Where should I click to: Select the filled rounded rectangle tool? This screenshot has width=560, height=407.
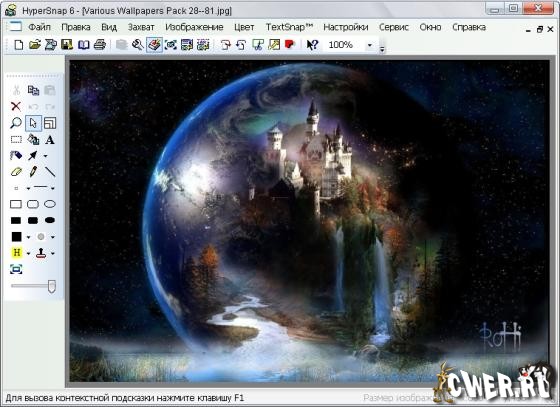[33, 220]
